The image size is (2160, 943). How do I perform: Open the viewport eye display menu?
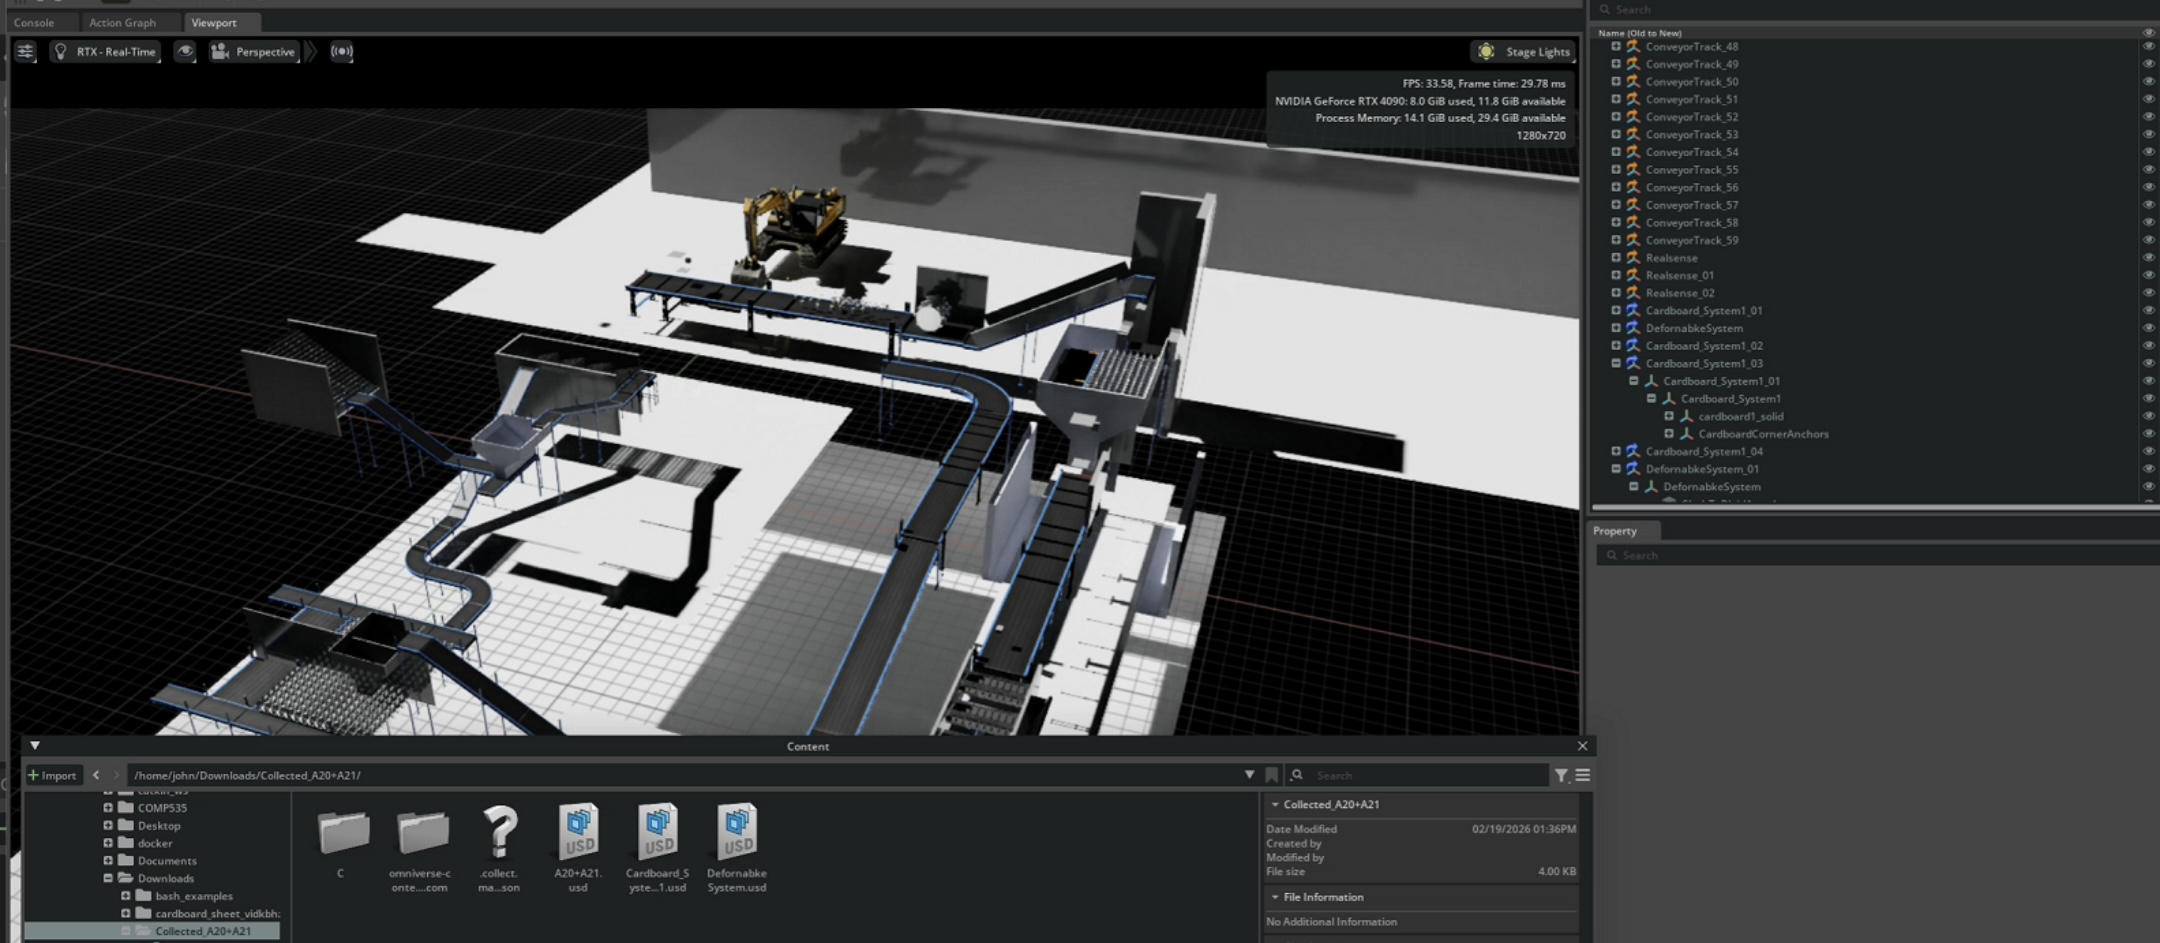(185, 51)
